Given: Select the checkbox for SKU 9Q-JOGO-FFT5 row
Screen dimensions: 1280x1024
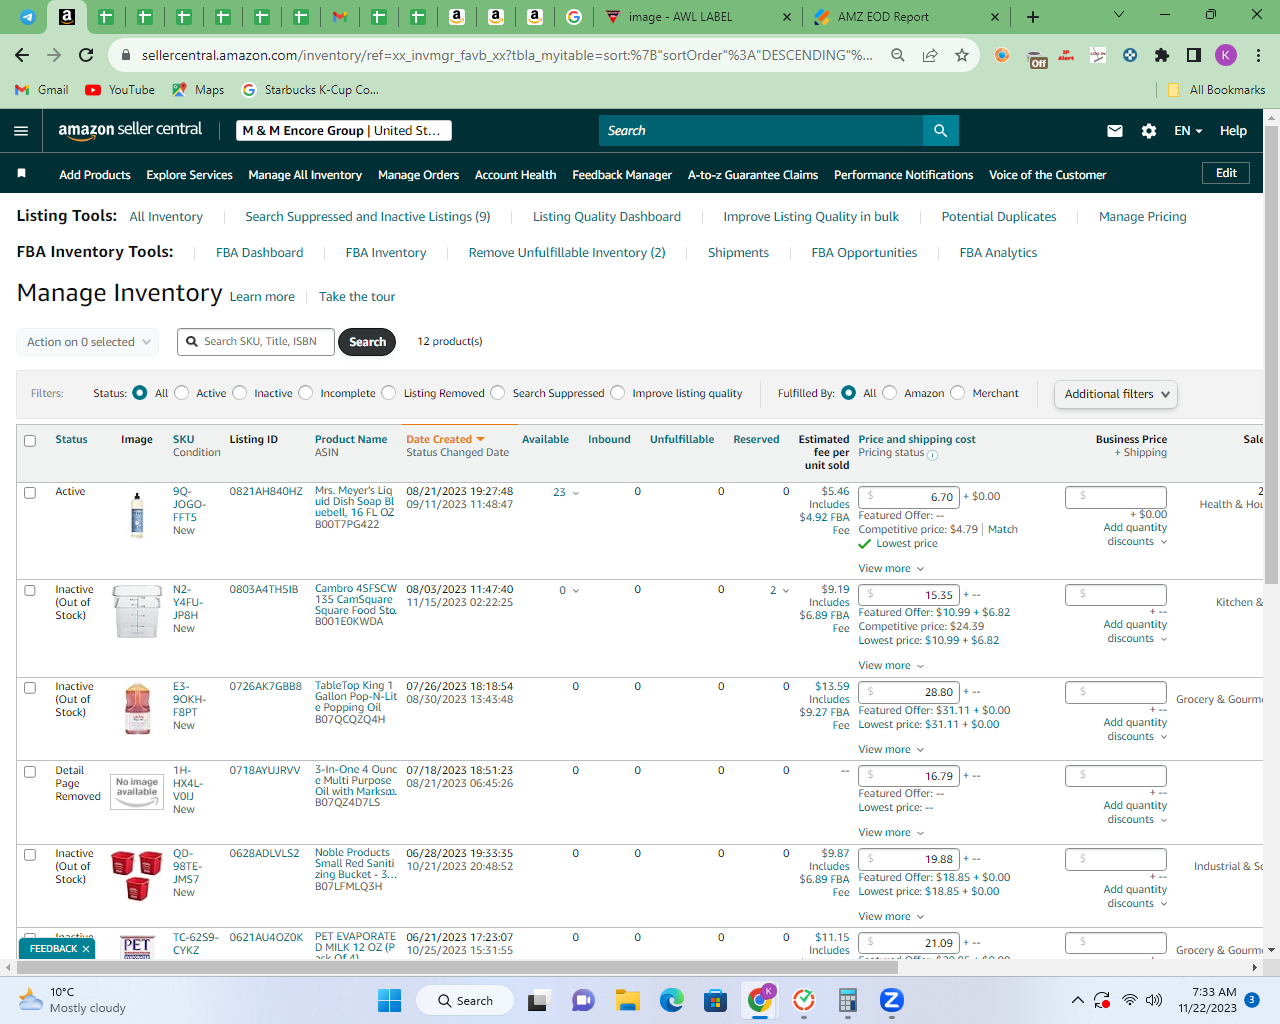Looking at the screenshot, I should (x=30, y=493).
